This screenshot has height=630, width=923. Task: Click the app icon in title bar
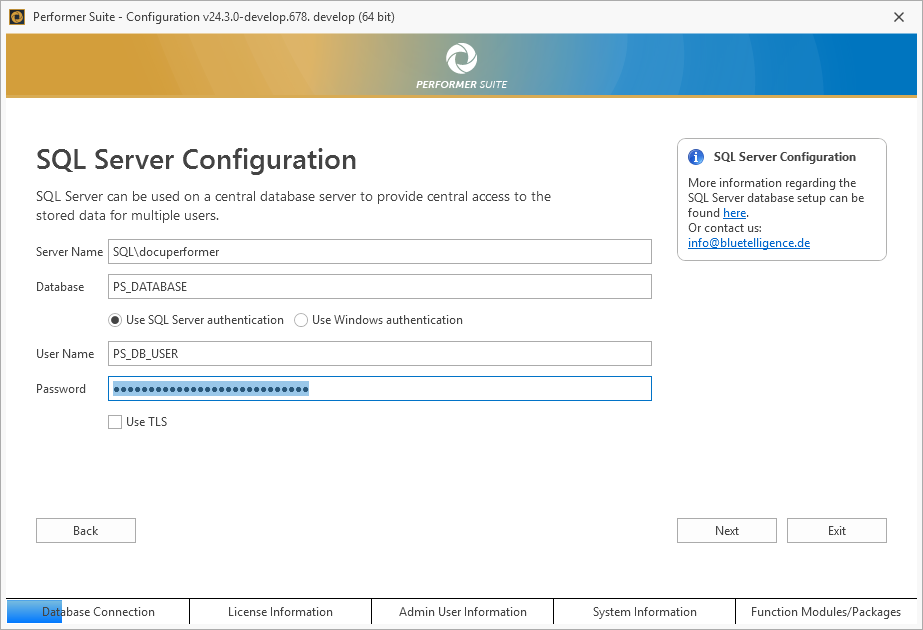tap(16, 16)
